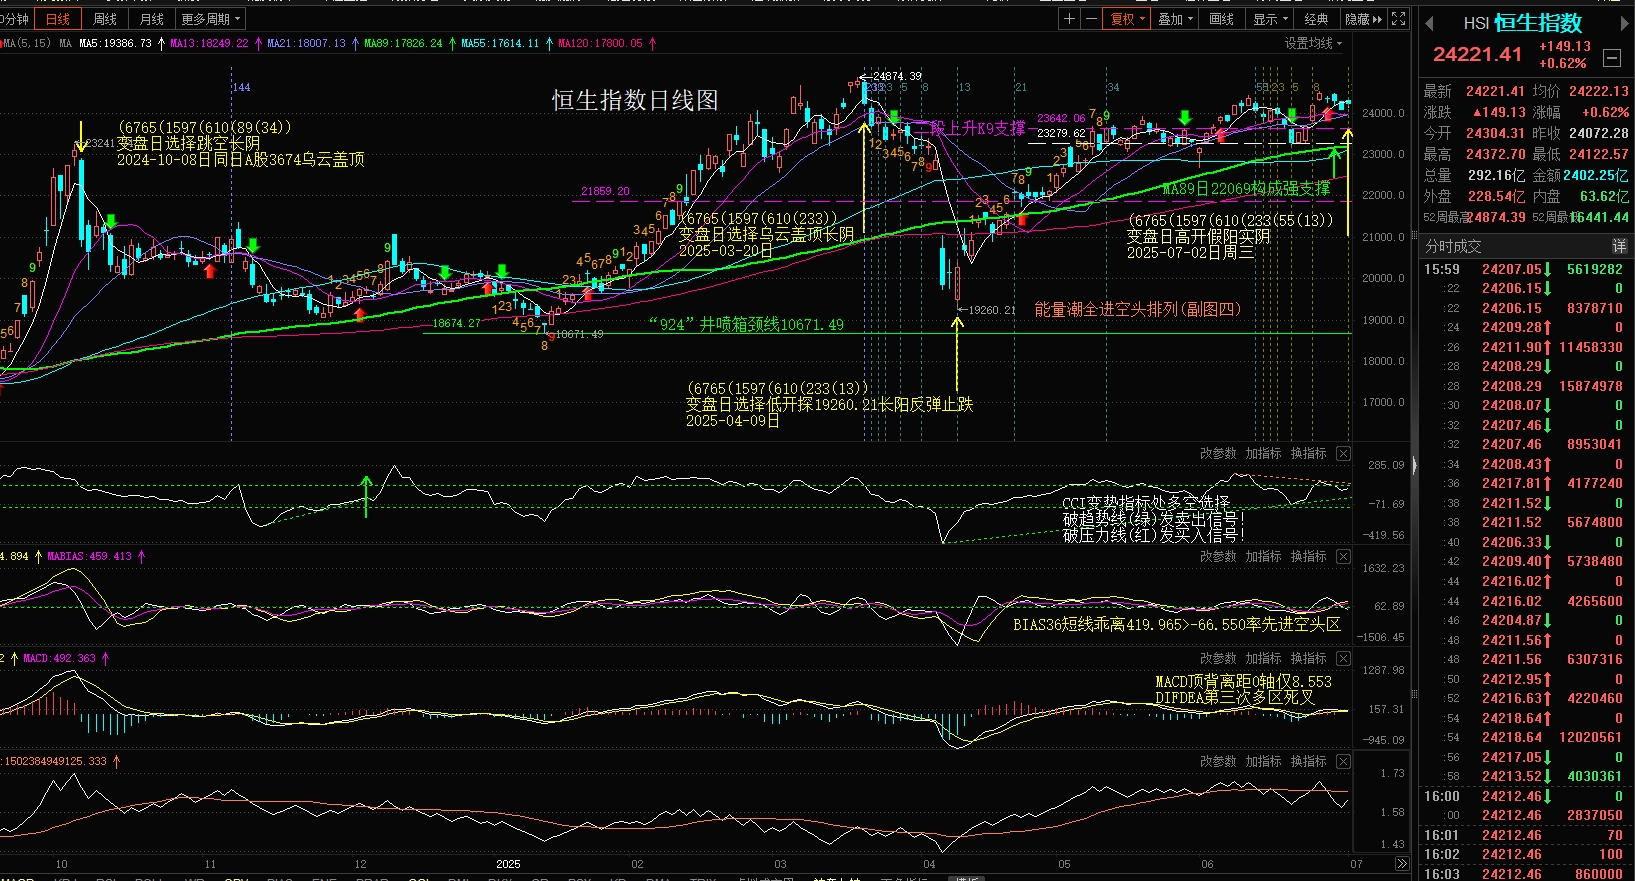This screenshot has height=881, width=1635.
Task: Open the 叠加 overlay dropdown
Action: click(x=1175, y=19)
